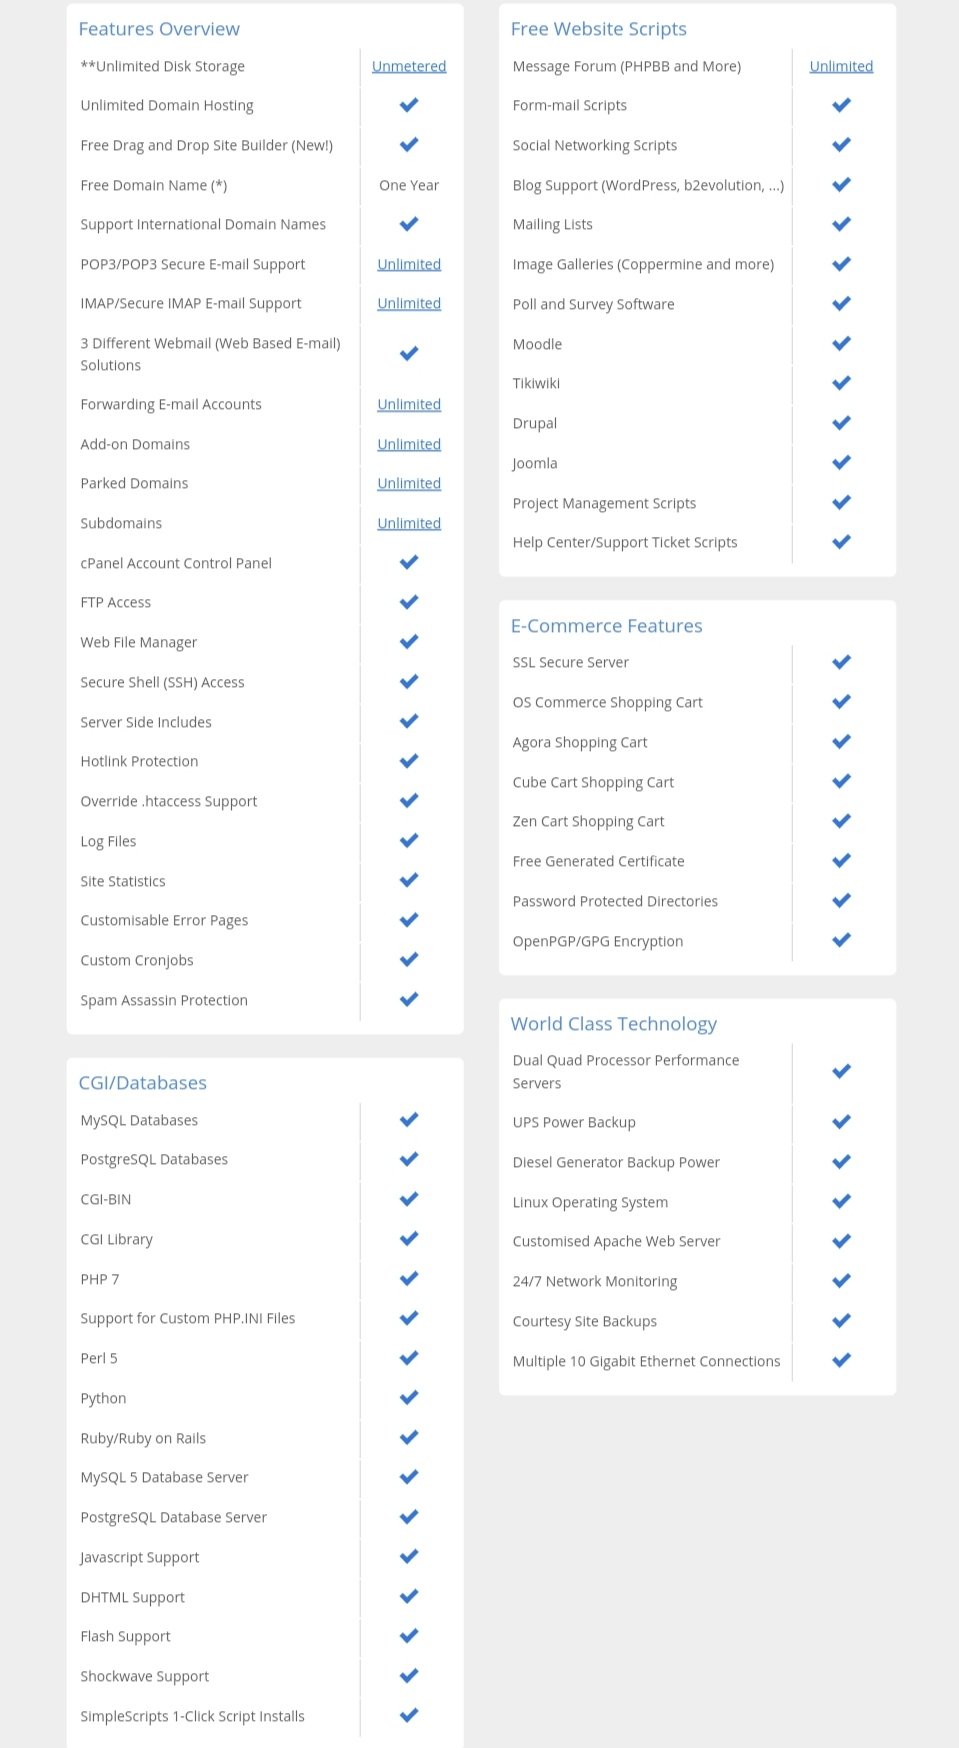The image size is (959, 1748).
Task: Click the Joomla script label
Action: [535, 463]
